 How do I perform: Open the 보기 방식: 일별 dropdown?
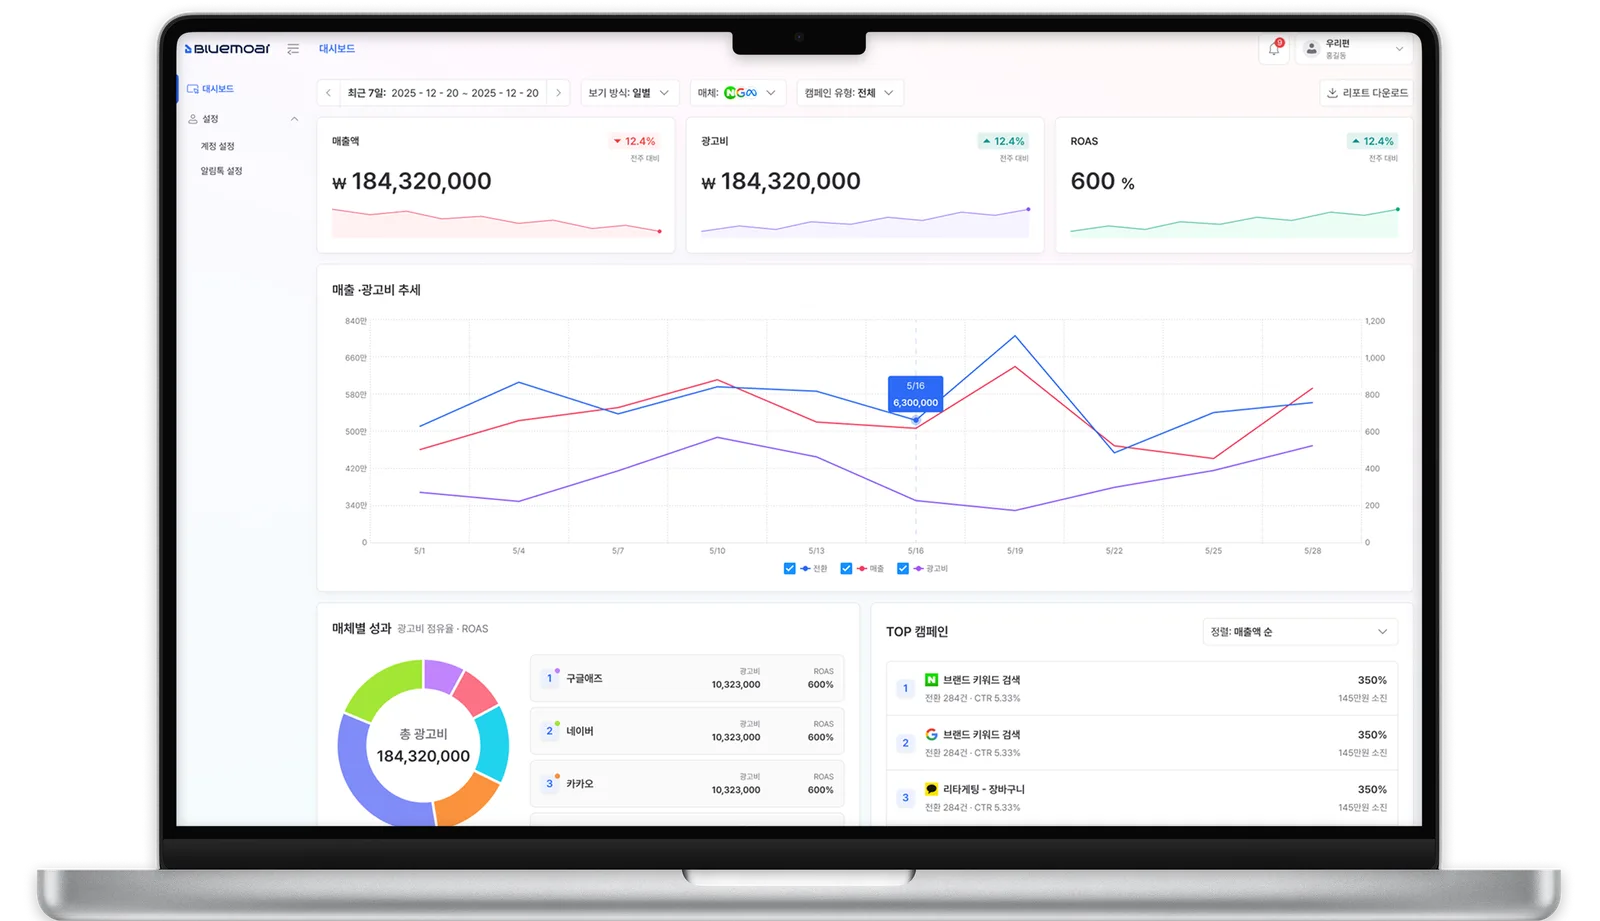[x=629, y=93]
